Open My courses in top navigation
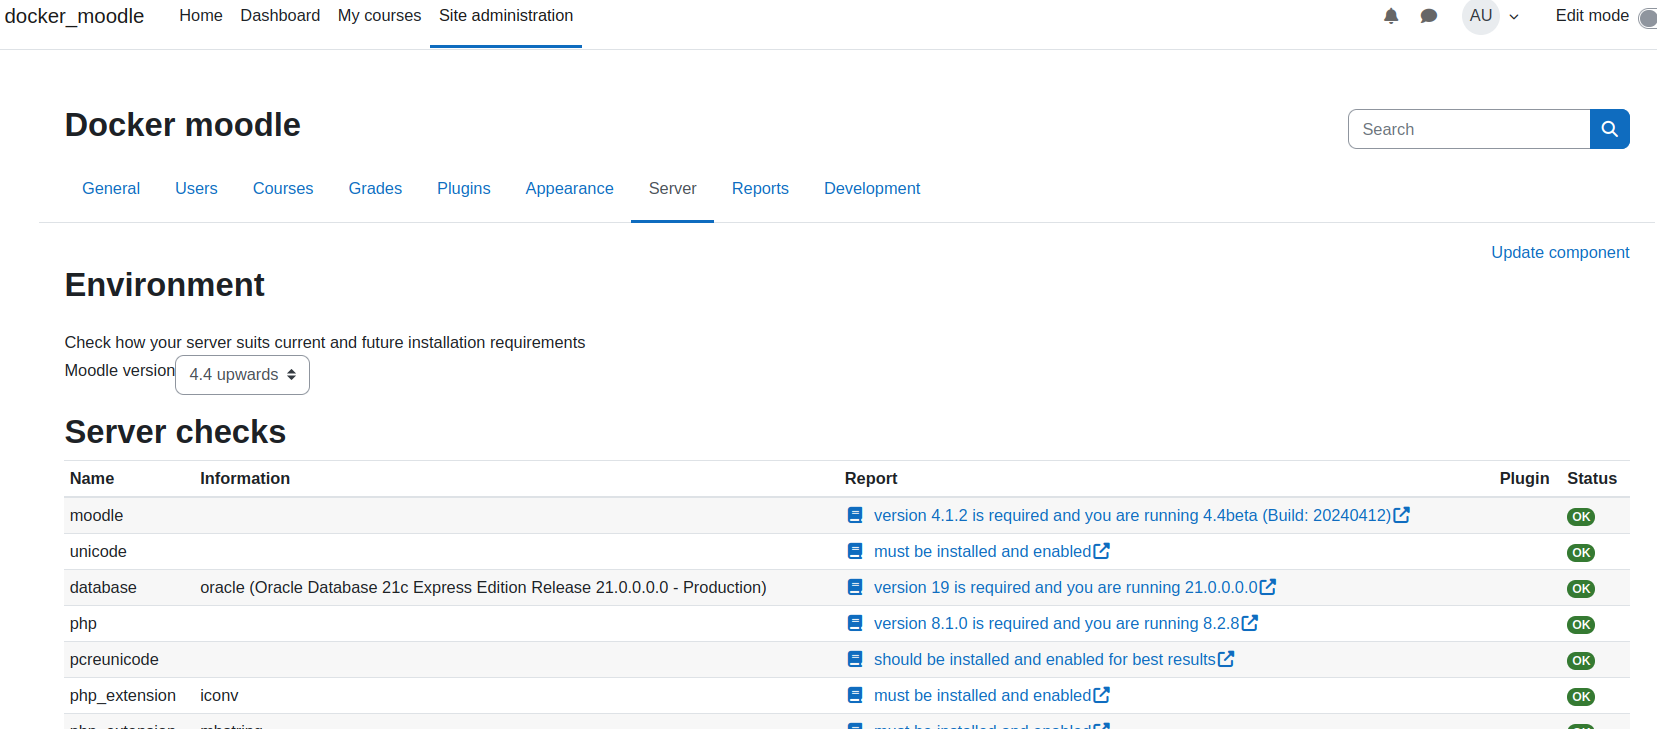Viewport: 1657px width, 729px height. [x=379, y=16]
